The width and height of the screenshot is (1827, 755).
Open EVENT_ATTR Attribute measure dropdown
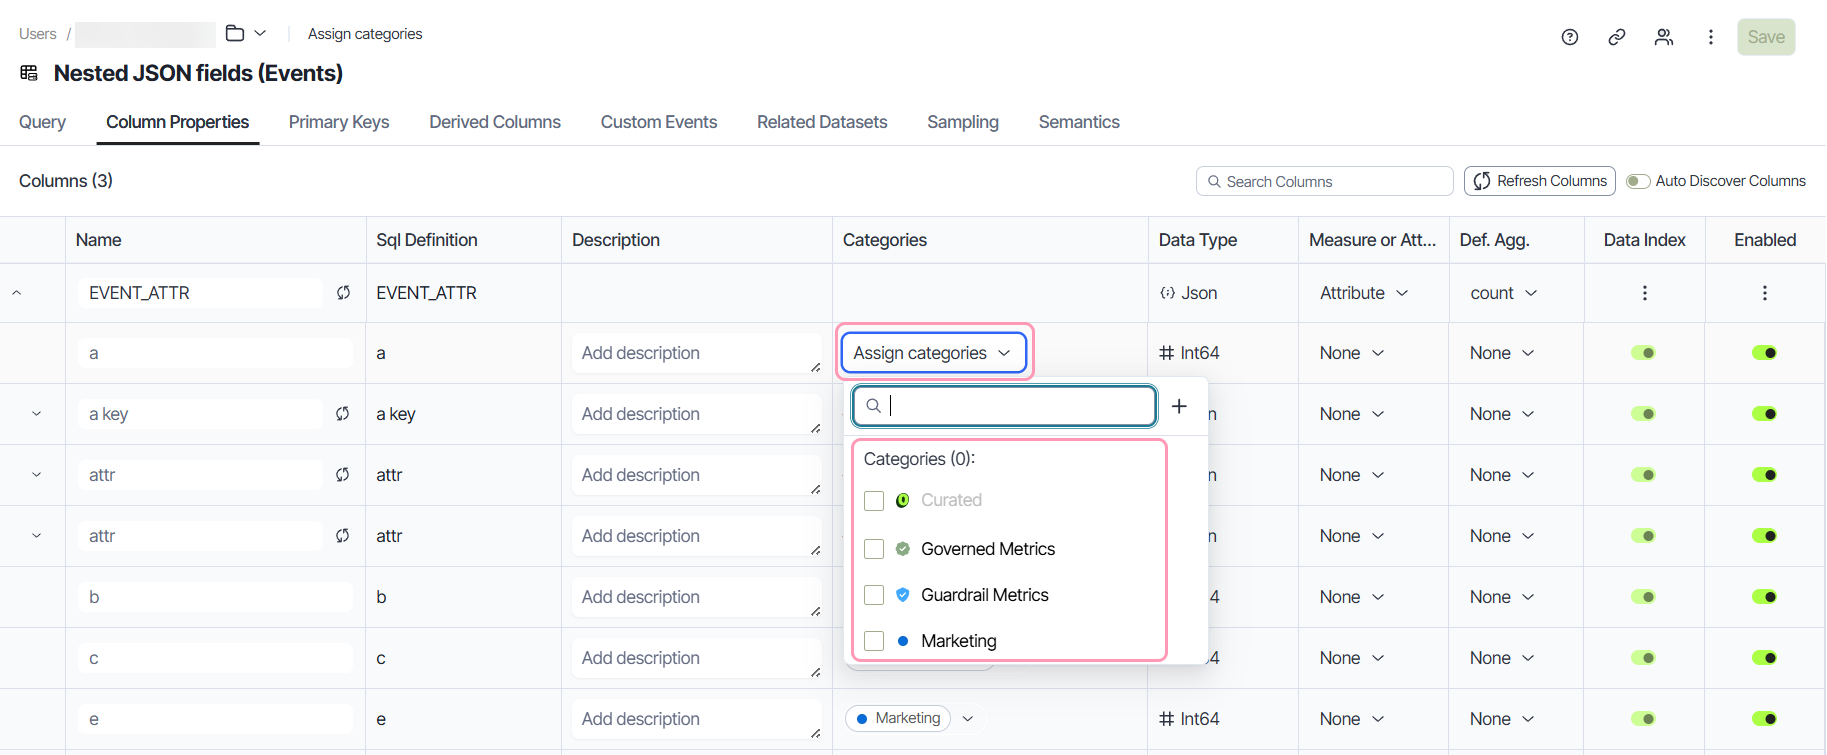(x=1364, y=293)
